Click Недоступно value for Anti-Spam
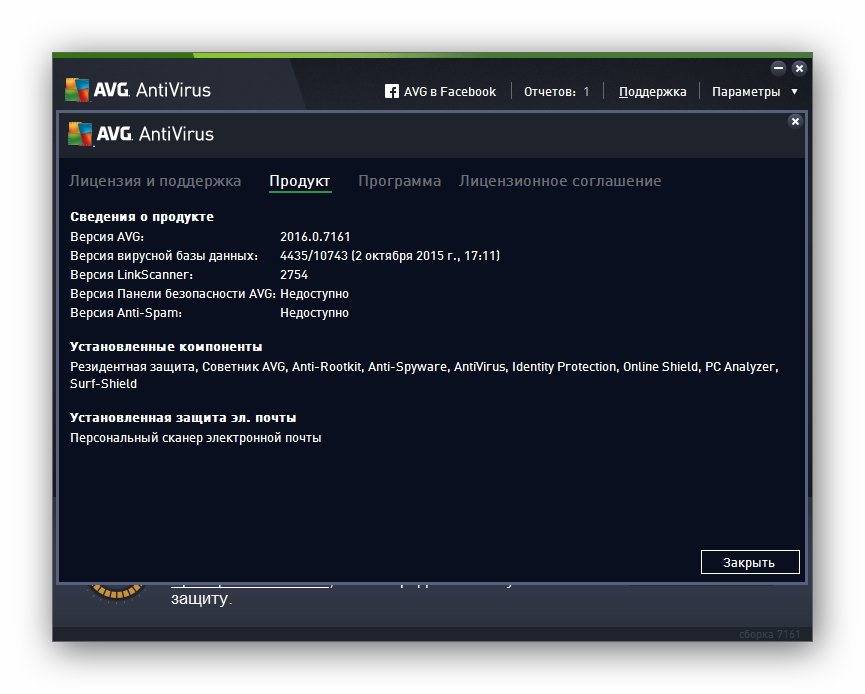Image resolution: width=865 pixels, height=694 pixels. point(314,313)
